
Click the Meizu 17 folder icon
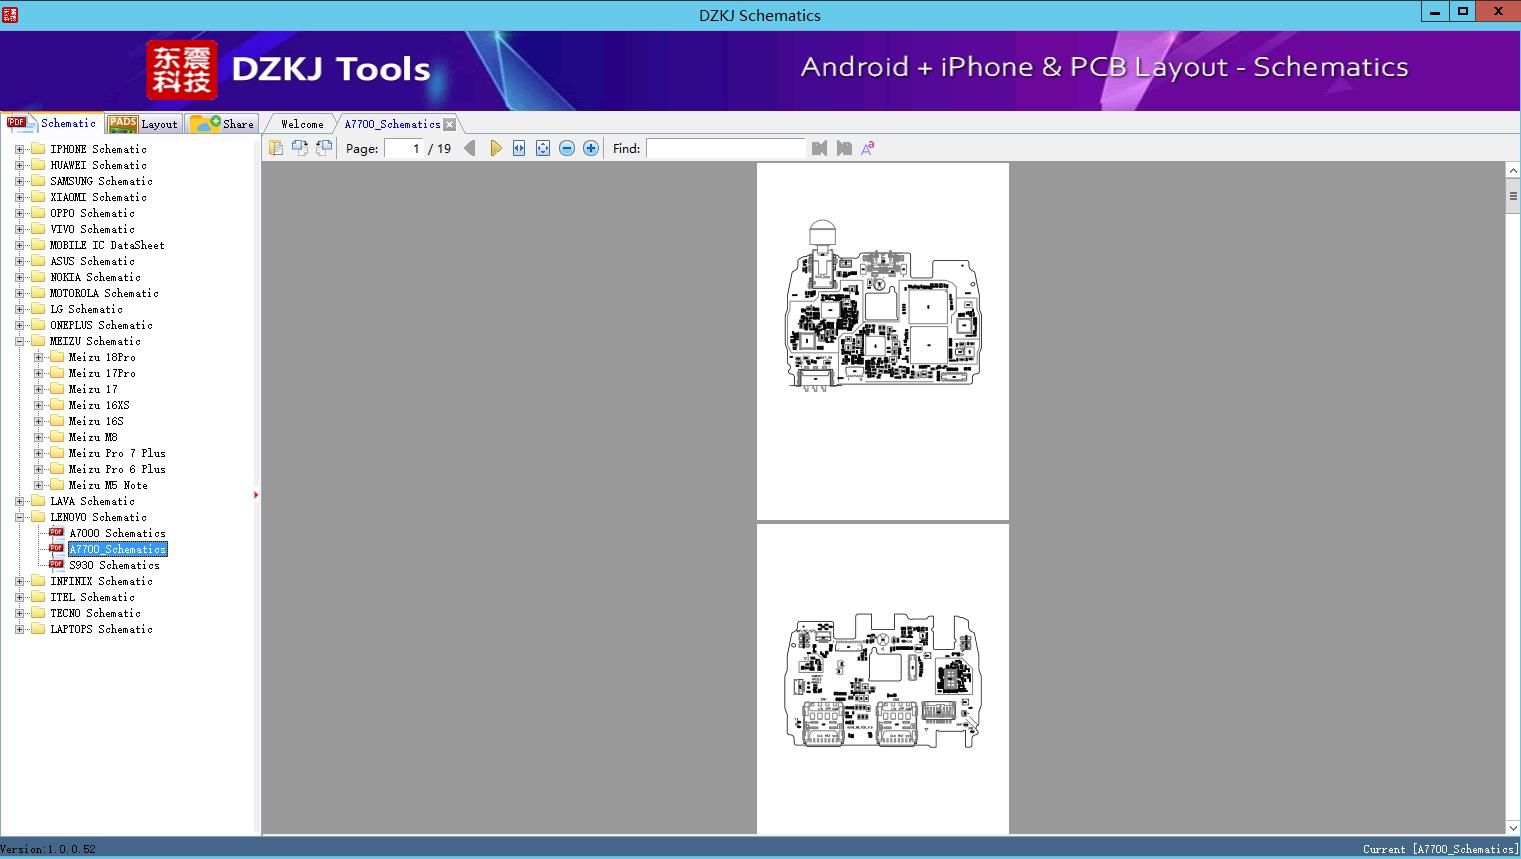click(x=57, y=389)
